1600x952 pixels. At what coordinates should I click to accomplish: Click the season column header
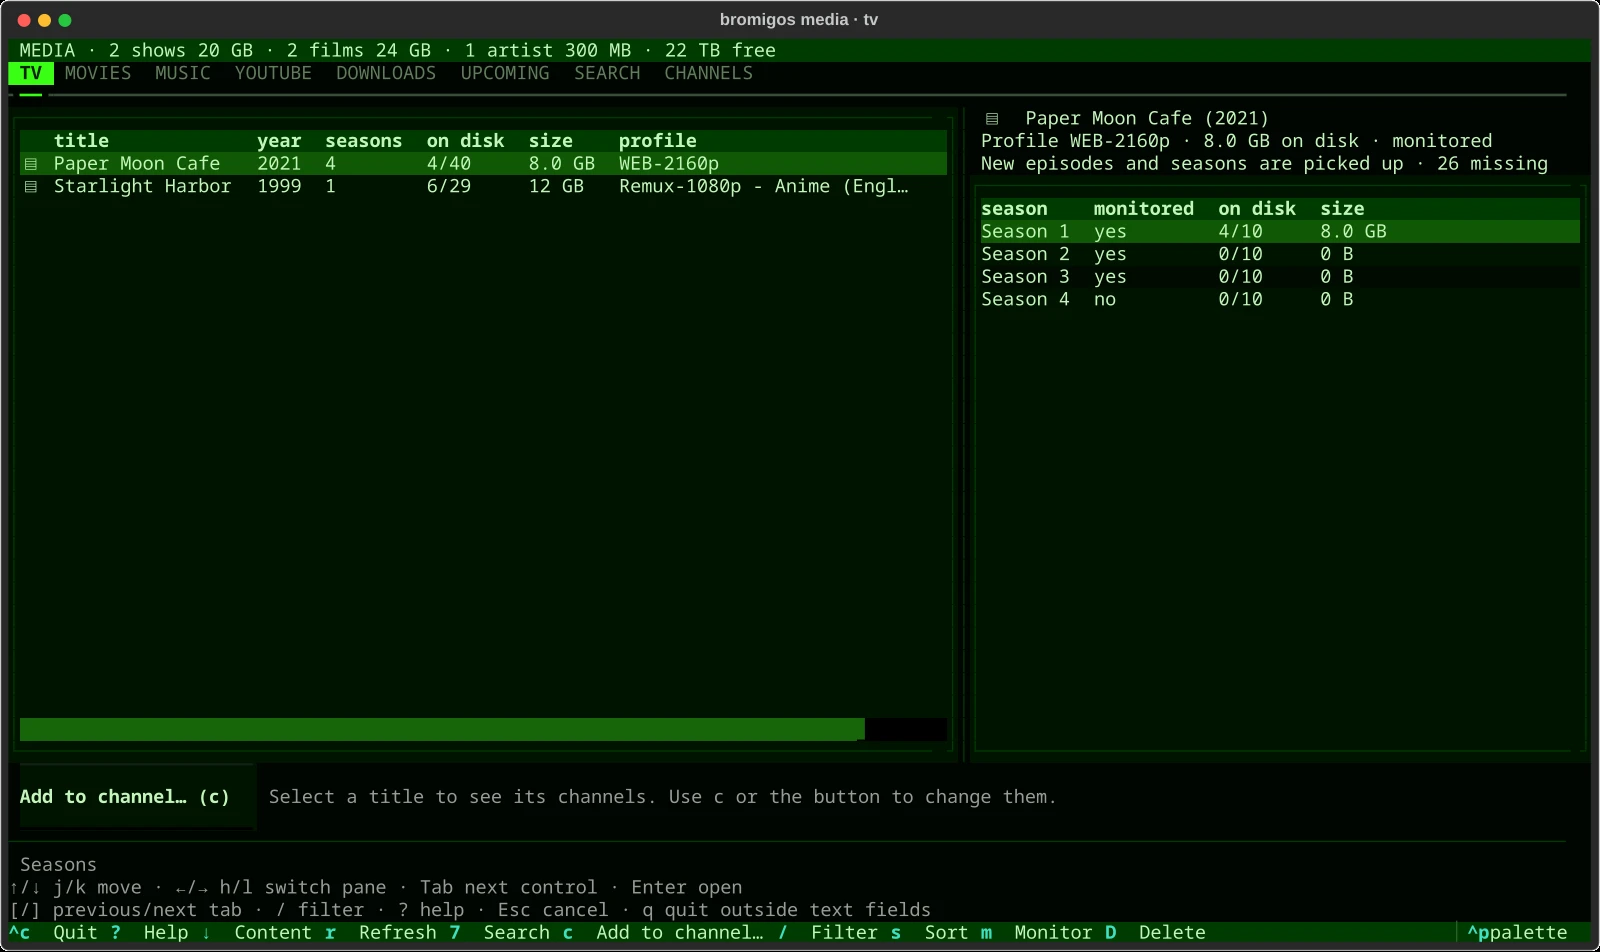click(1014, 209)
